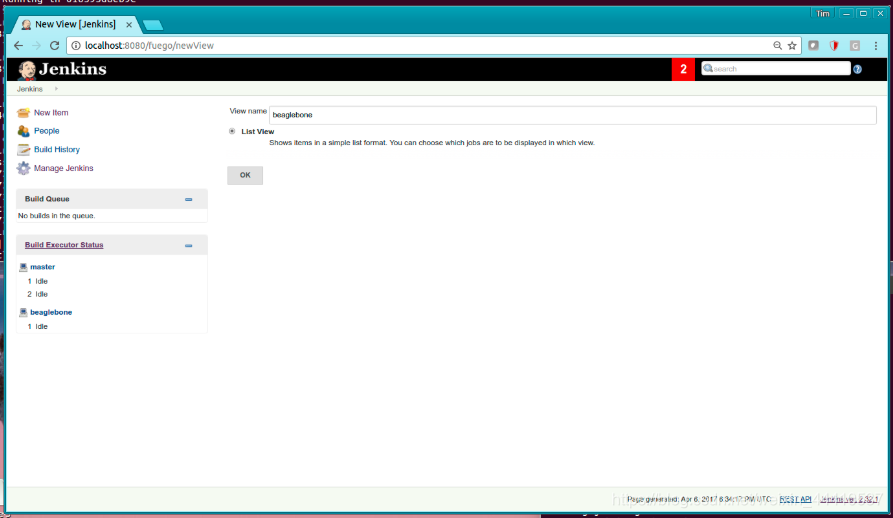Click the Build Queue panel heading
This screenshot has width=893, height=518.
[x=47, y=199]
